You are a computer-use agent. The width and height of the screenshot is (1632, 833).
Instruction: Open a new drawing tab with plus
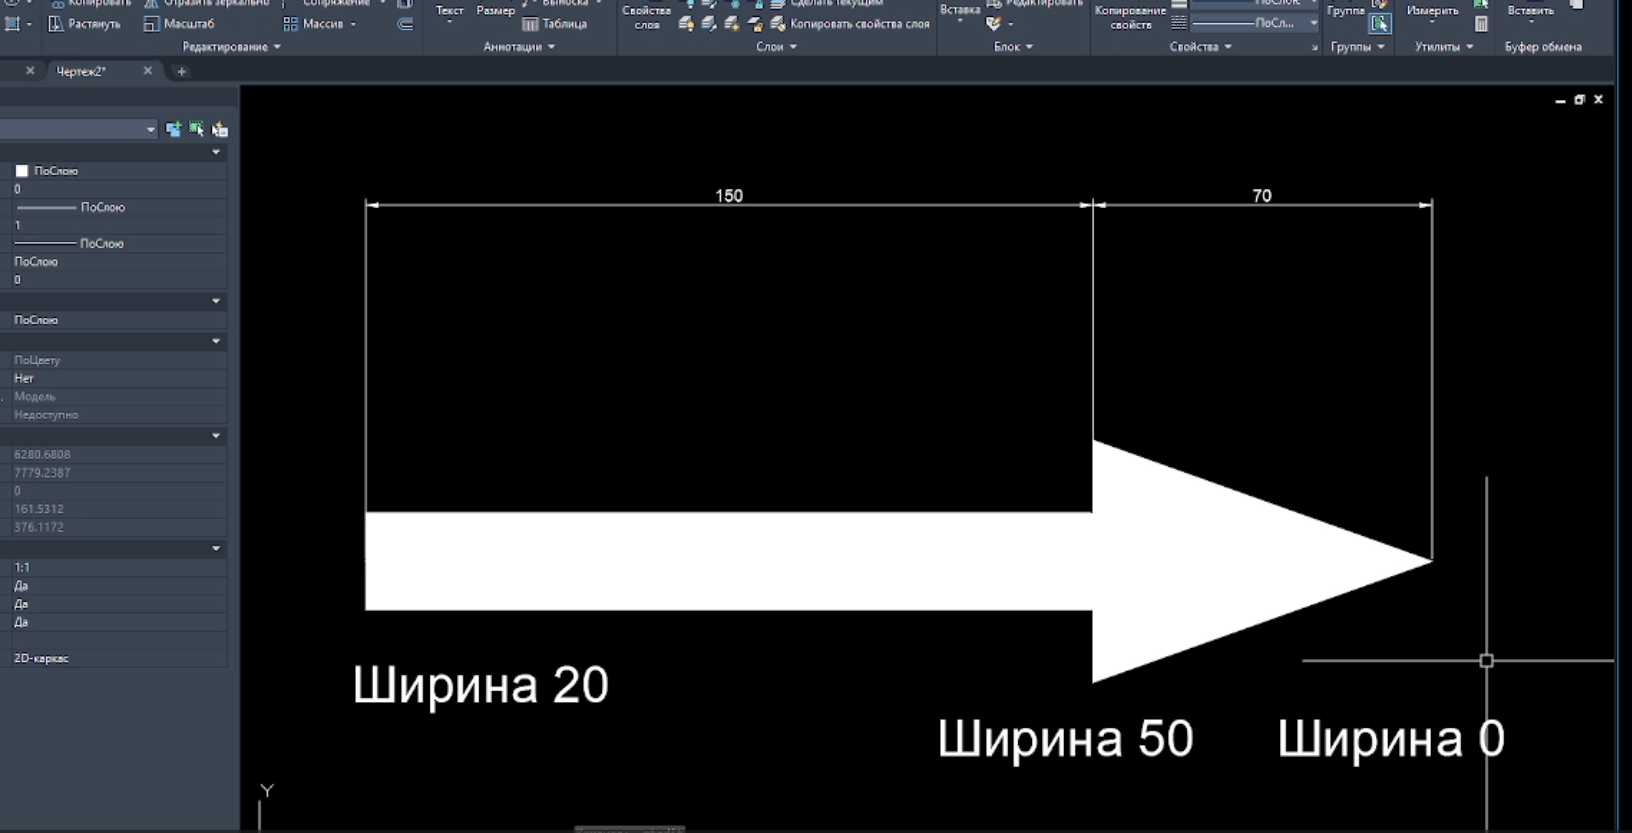[x=181, y=71]
